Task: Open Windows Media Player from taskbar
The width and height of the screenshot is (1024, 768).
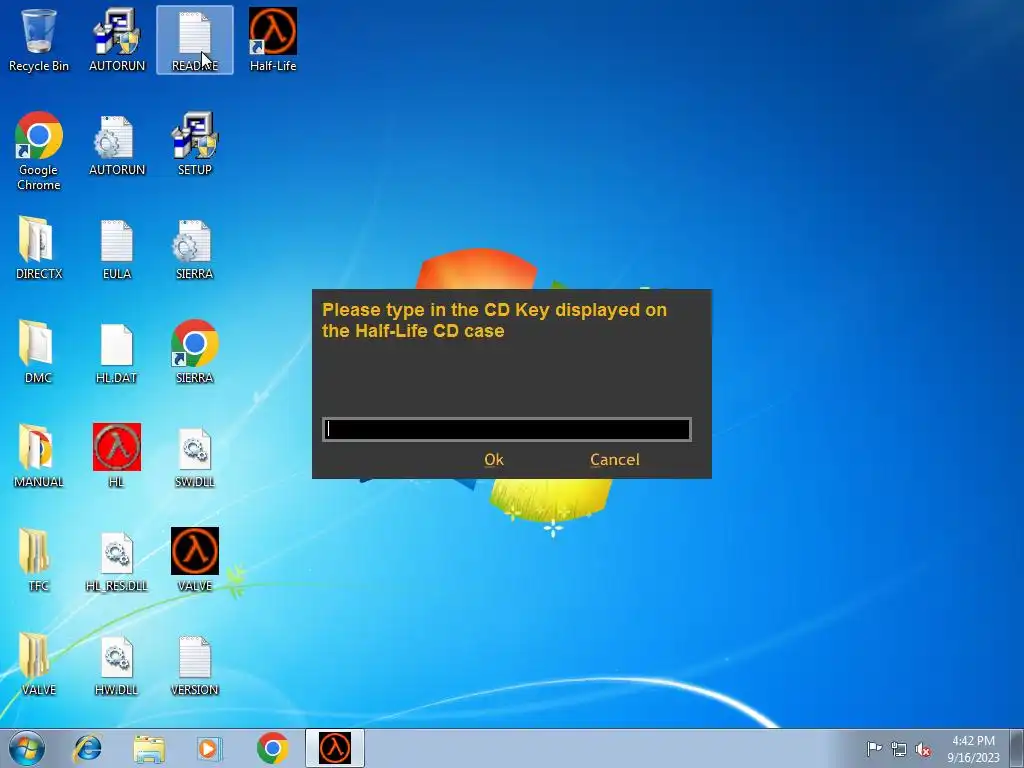Action: (210, 748)
